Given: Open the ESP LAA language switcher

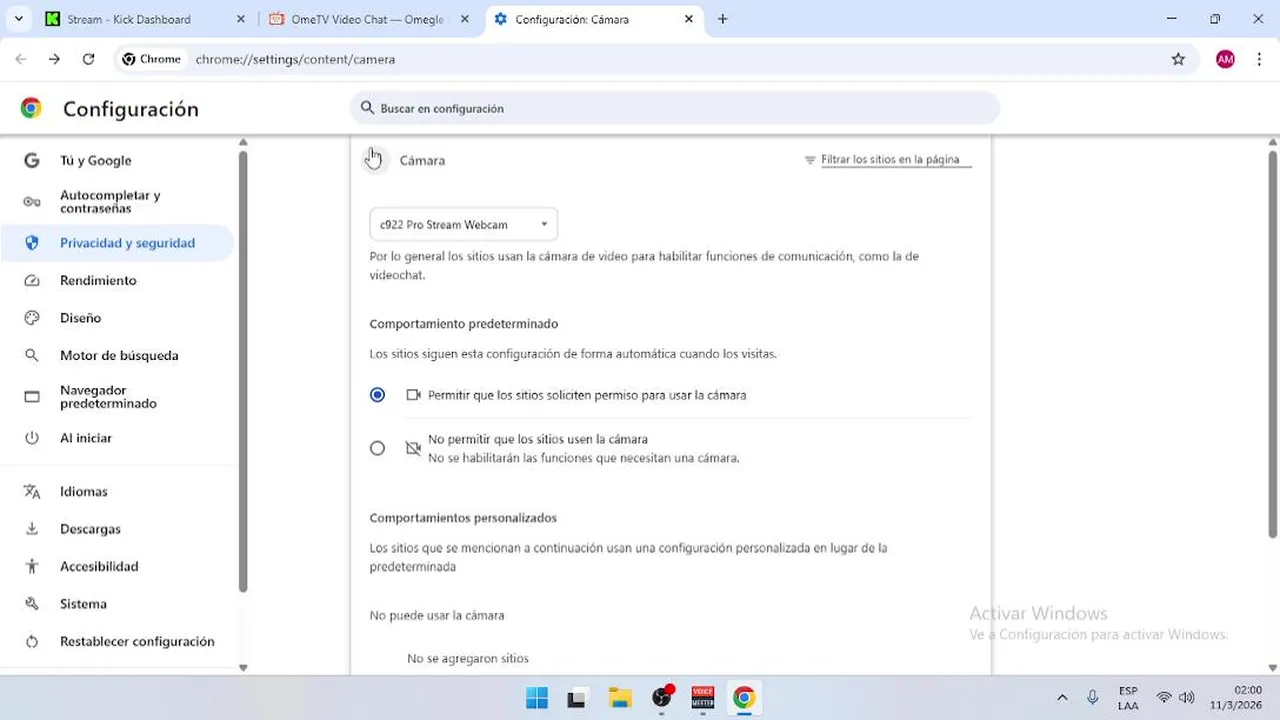Looking at the screenshot, I should pyautogui.click(x=1128, y=698).
